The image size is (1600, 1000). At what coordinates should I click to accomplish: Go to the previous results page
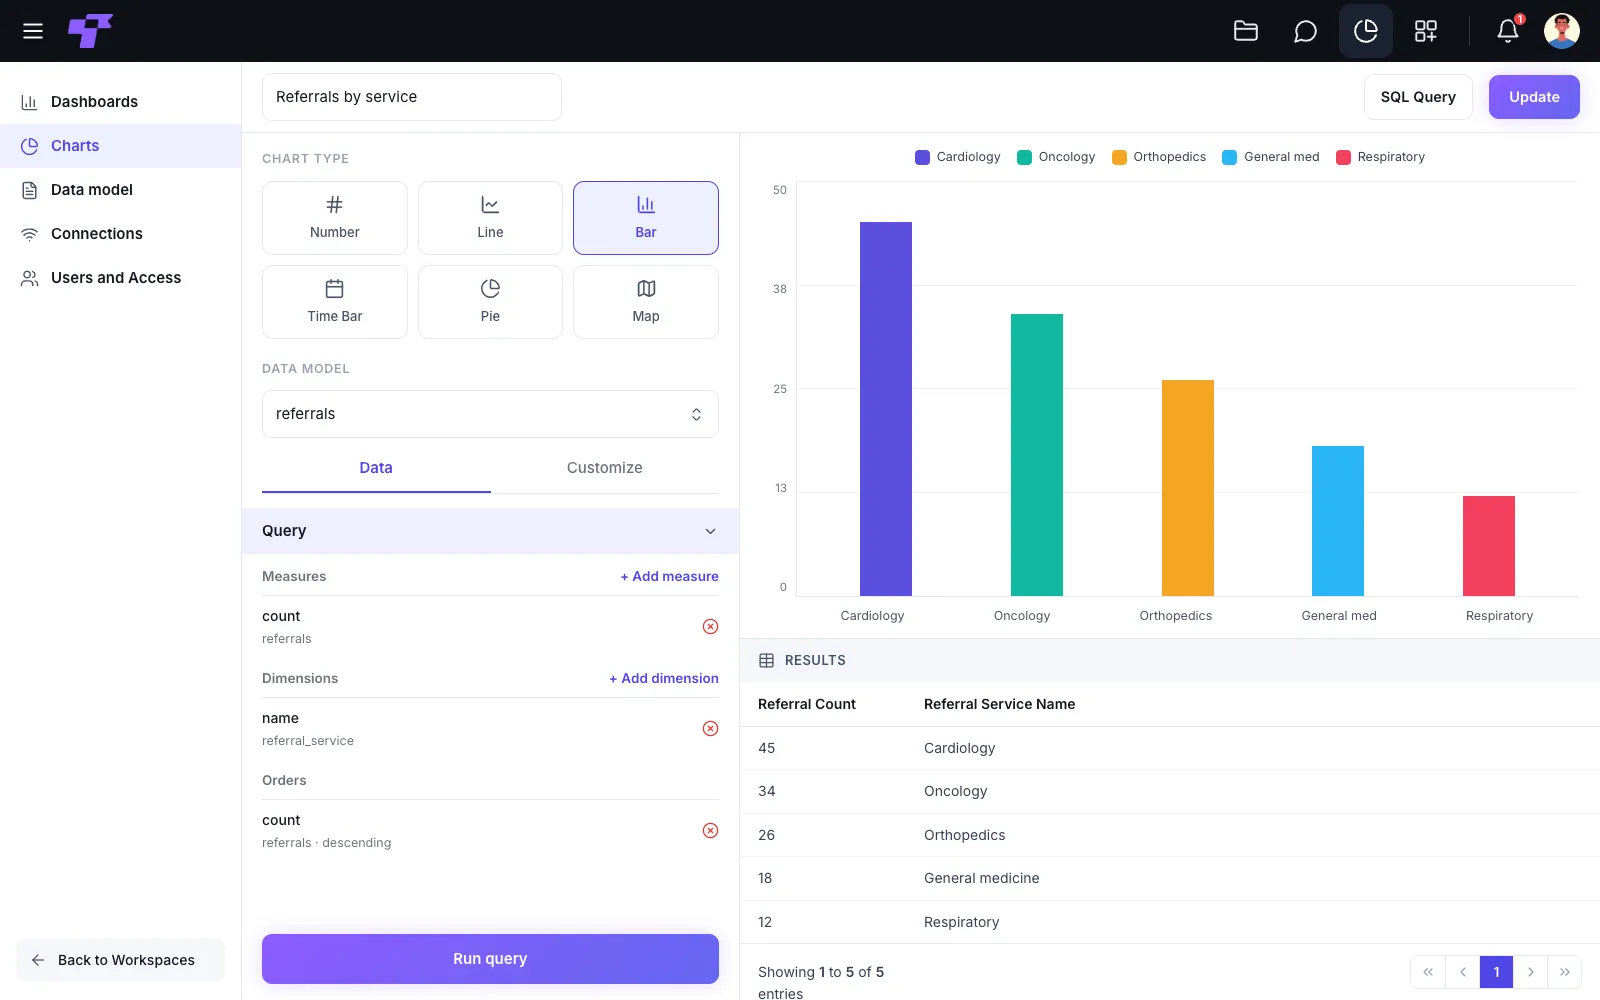pos(1462,972)
